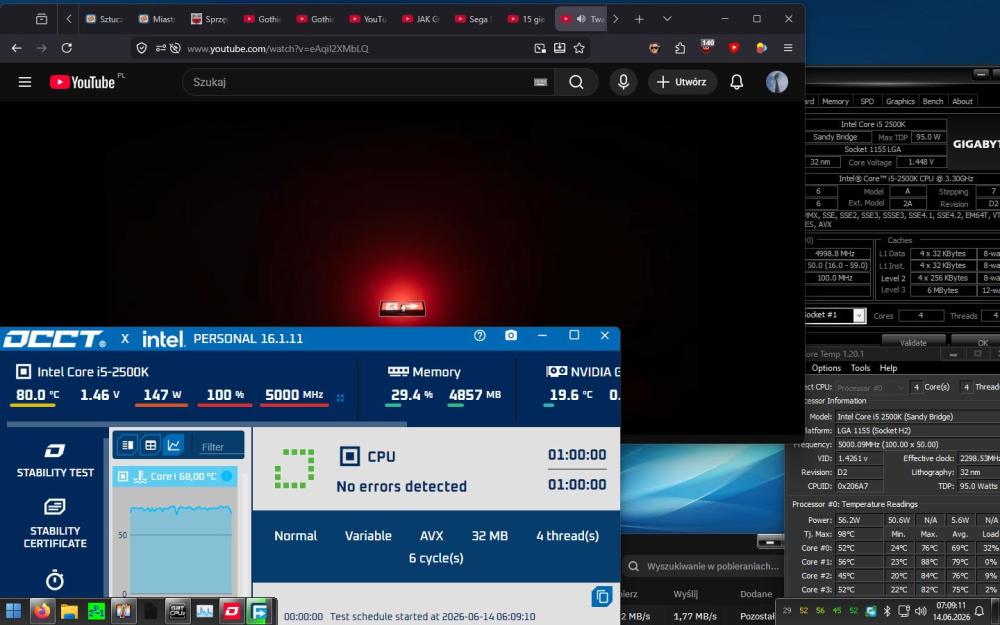Switch monitoring to graph view
Image resolution: width=1000 pixels, height=625 pixels.
pos(173,445)
